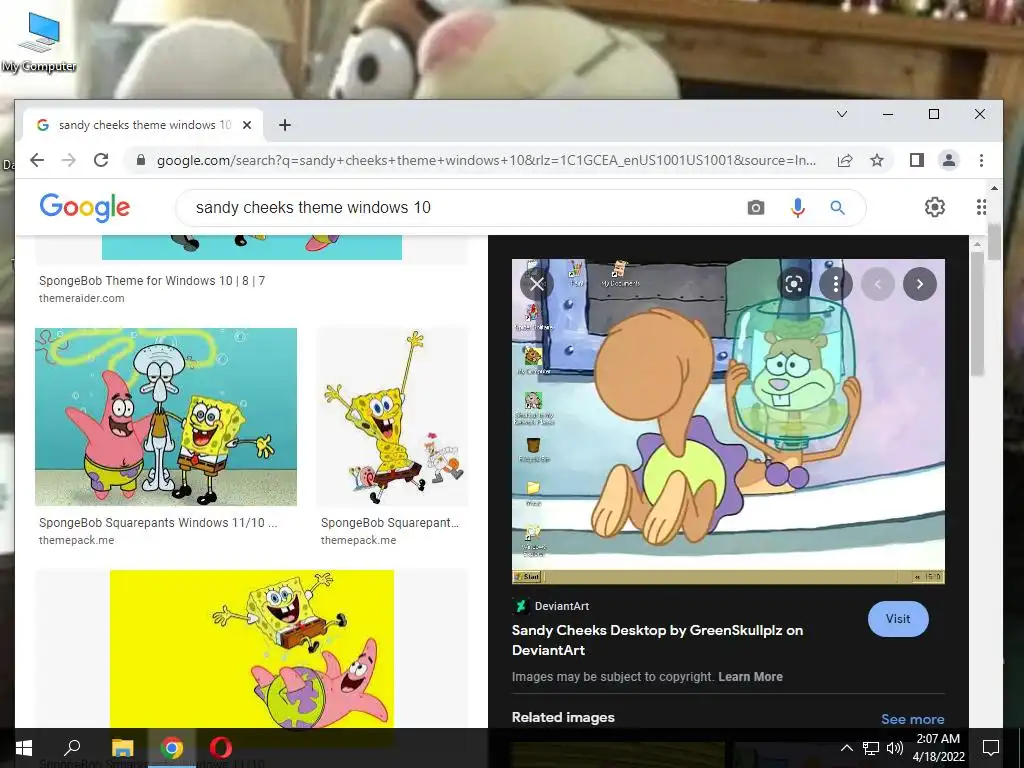
Task: Open Patrick, Squidward, SpongeBob image result
Action: [x=166, y=417]
